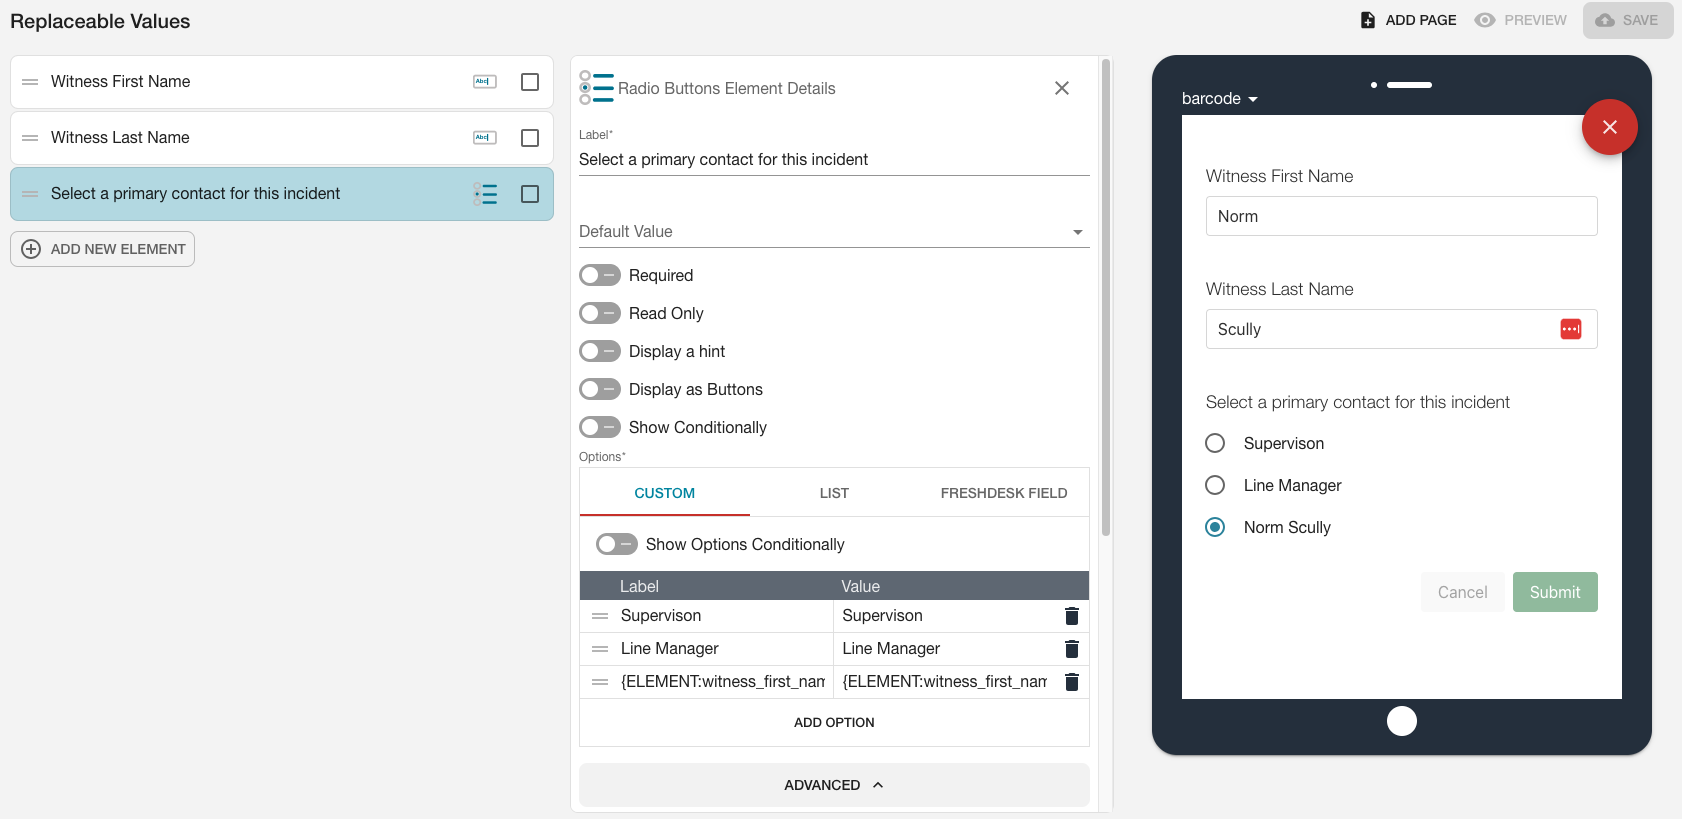
Task: Turn on Display as Buttons toggle
Action: coord(600,389)
